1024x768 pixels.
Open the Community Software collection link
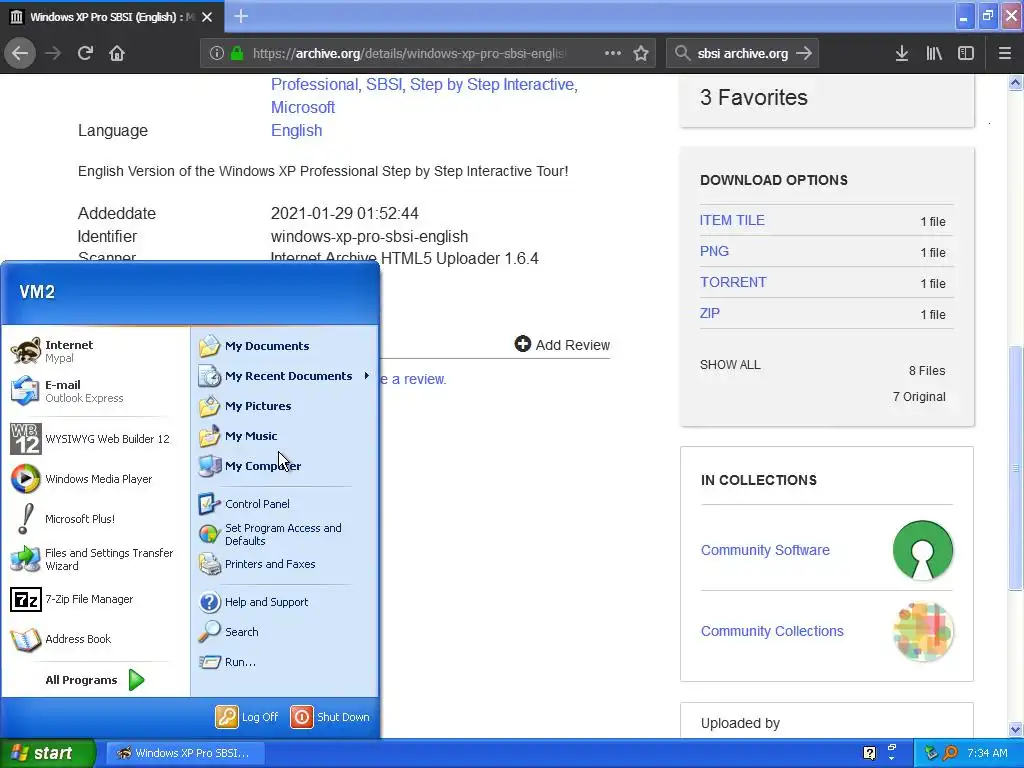pyautogui.click(x=765, y=550)
